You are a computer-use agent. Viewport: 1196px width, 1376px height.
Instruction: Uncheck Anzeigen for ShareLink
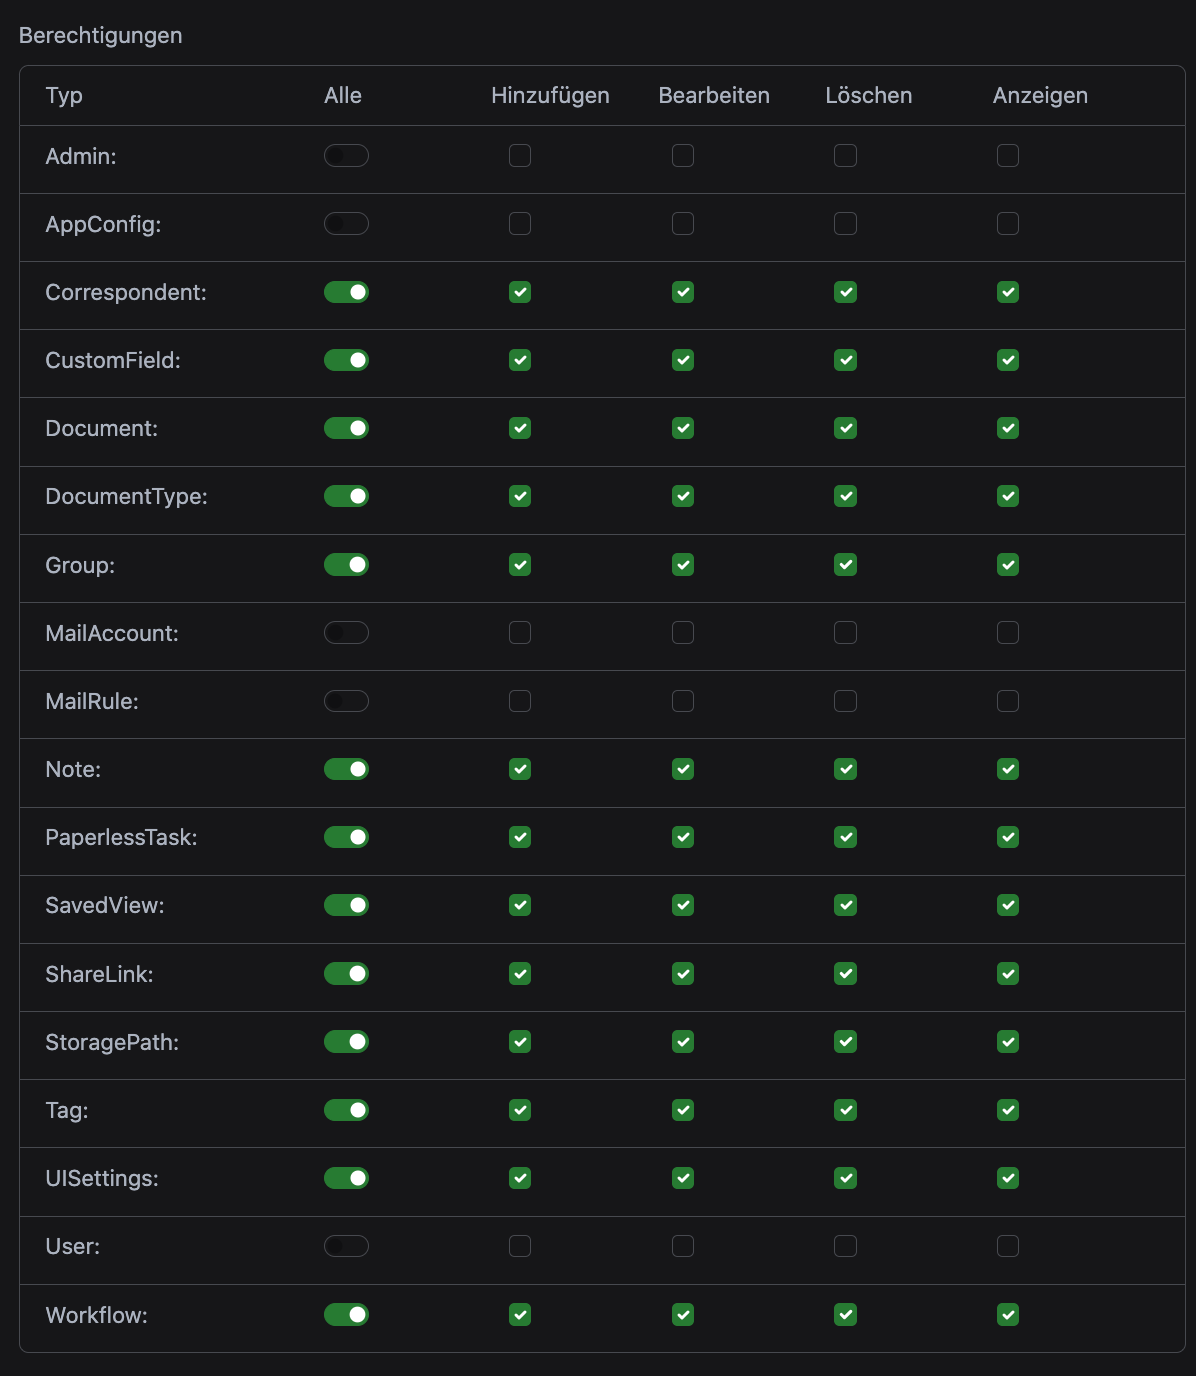click(x=1008, y=973)
